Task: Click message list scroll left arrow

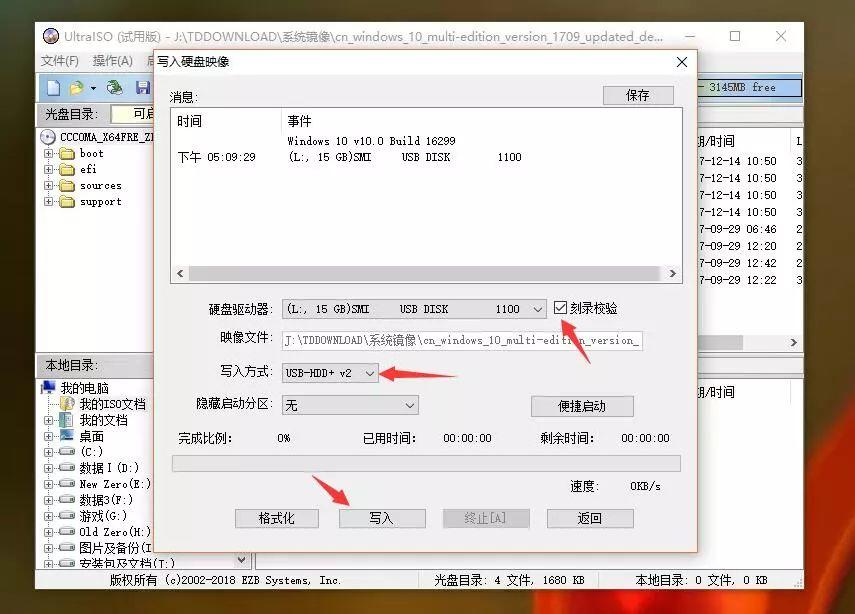Action: pyautogui.click(x=180, y=273)
